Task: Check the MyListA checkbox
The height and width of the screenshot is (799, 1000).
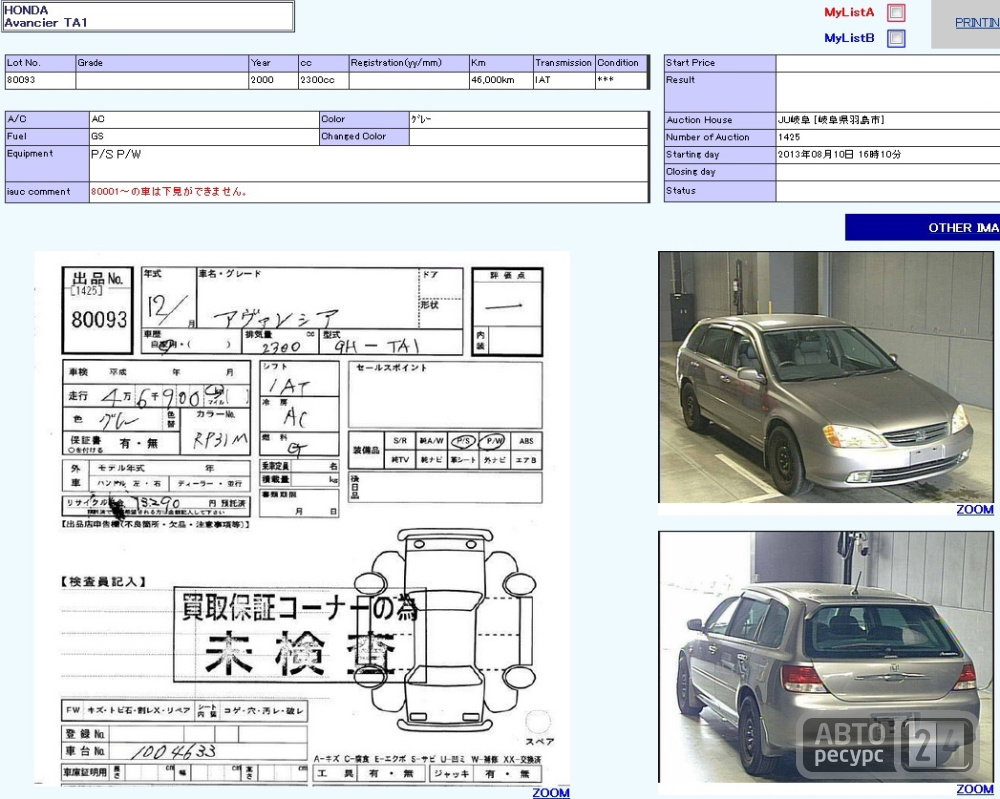Action: coord(896,13)
